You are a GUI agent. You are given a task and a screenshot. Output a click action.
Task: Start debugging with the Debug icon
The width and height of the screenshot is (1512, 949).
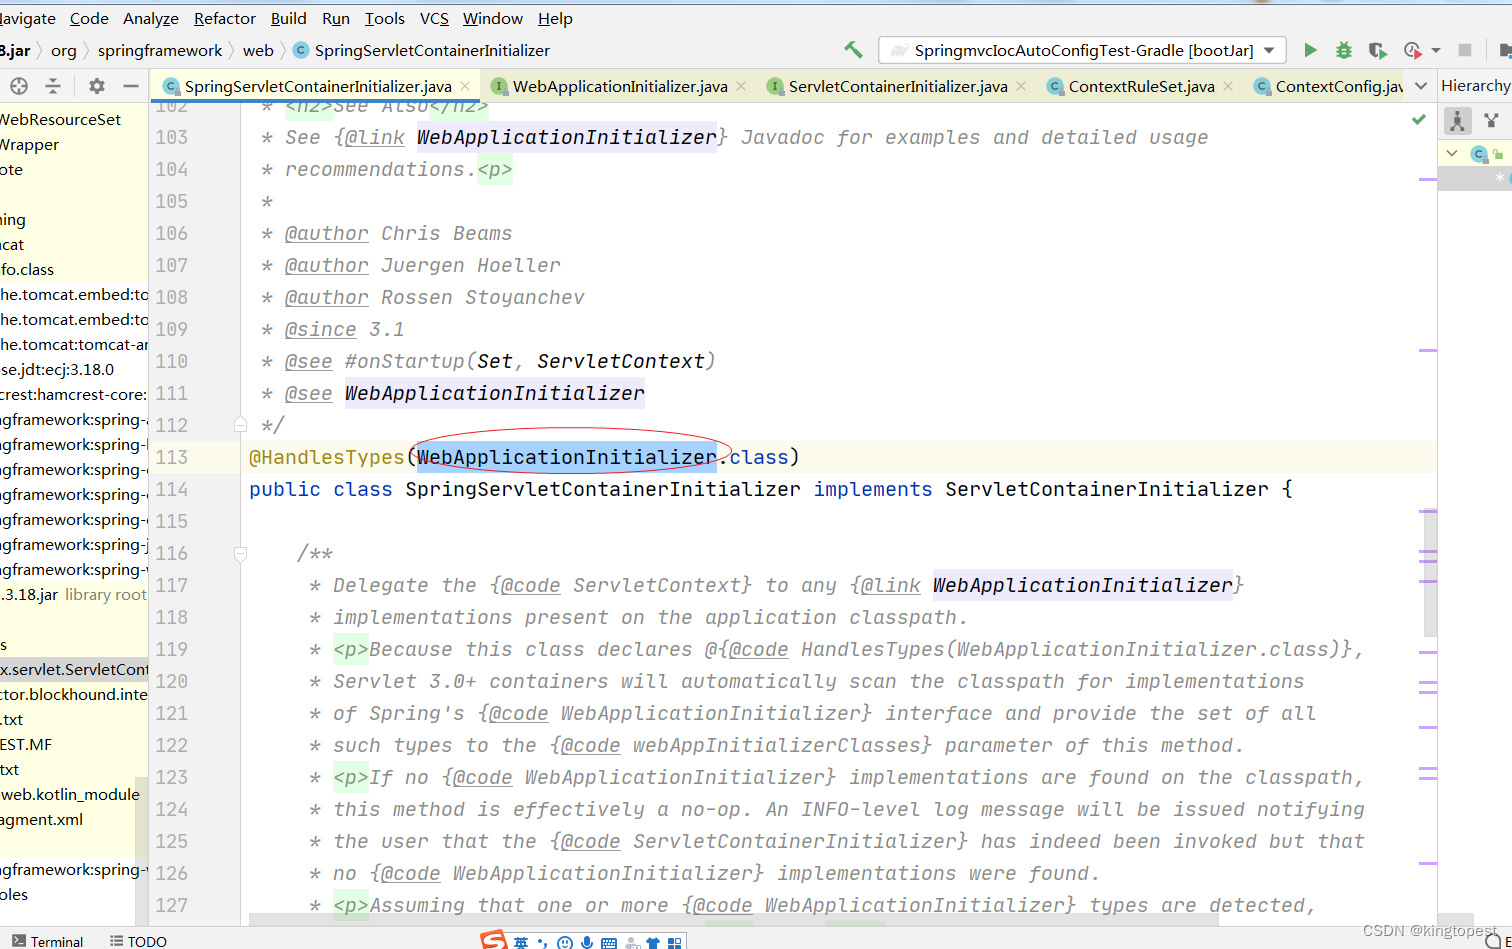(1342, 49)
